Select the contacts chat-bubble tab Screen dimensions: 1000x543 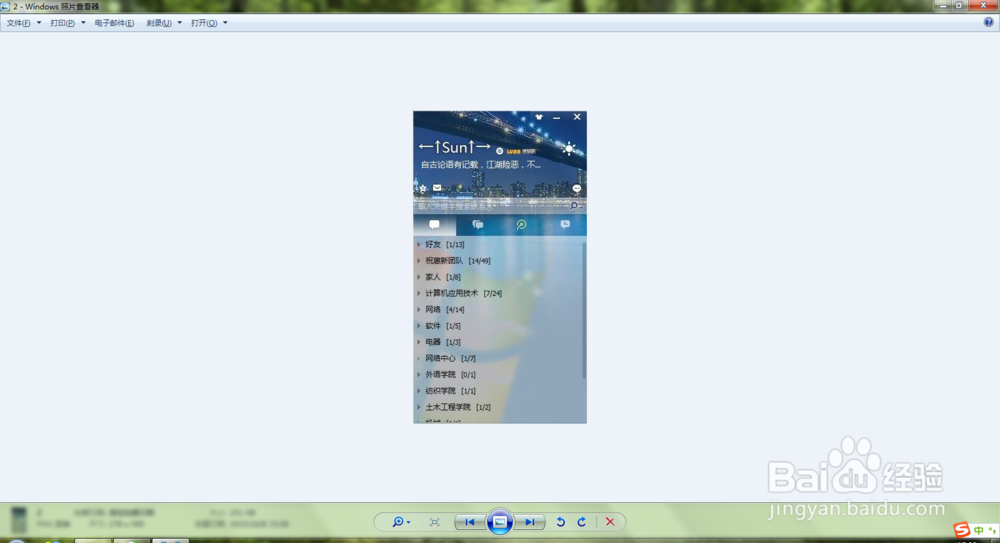click(434, 225)
